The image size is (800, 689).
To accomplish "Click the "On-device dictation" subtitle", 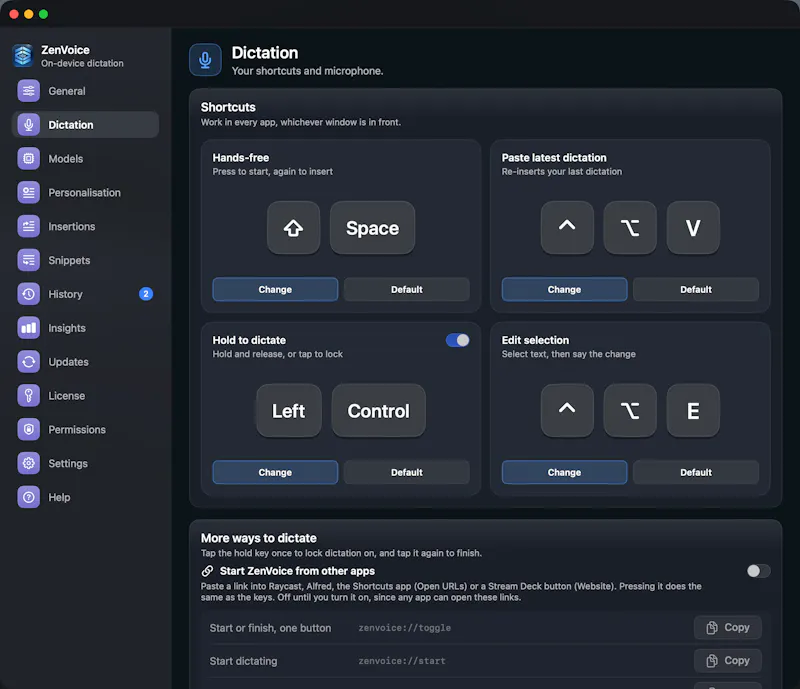I will [82, 63].
